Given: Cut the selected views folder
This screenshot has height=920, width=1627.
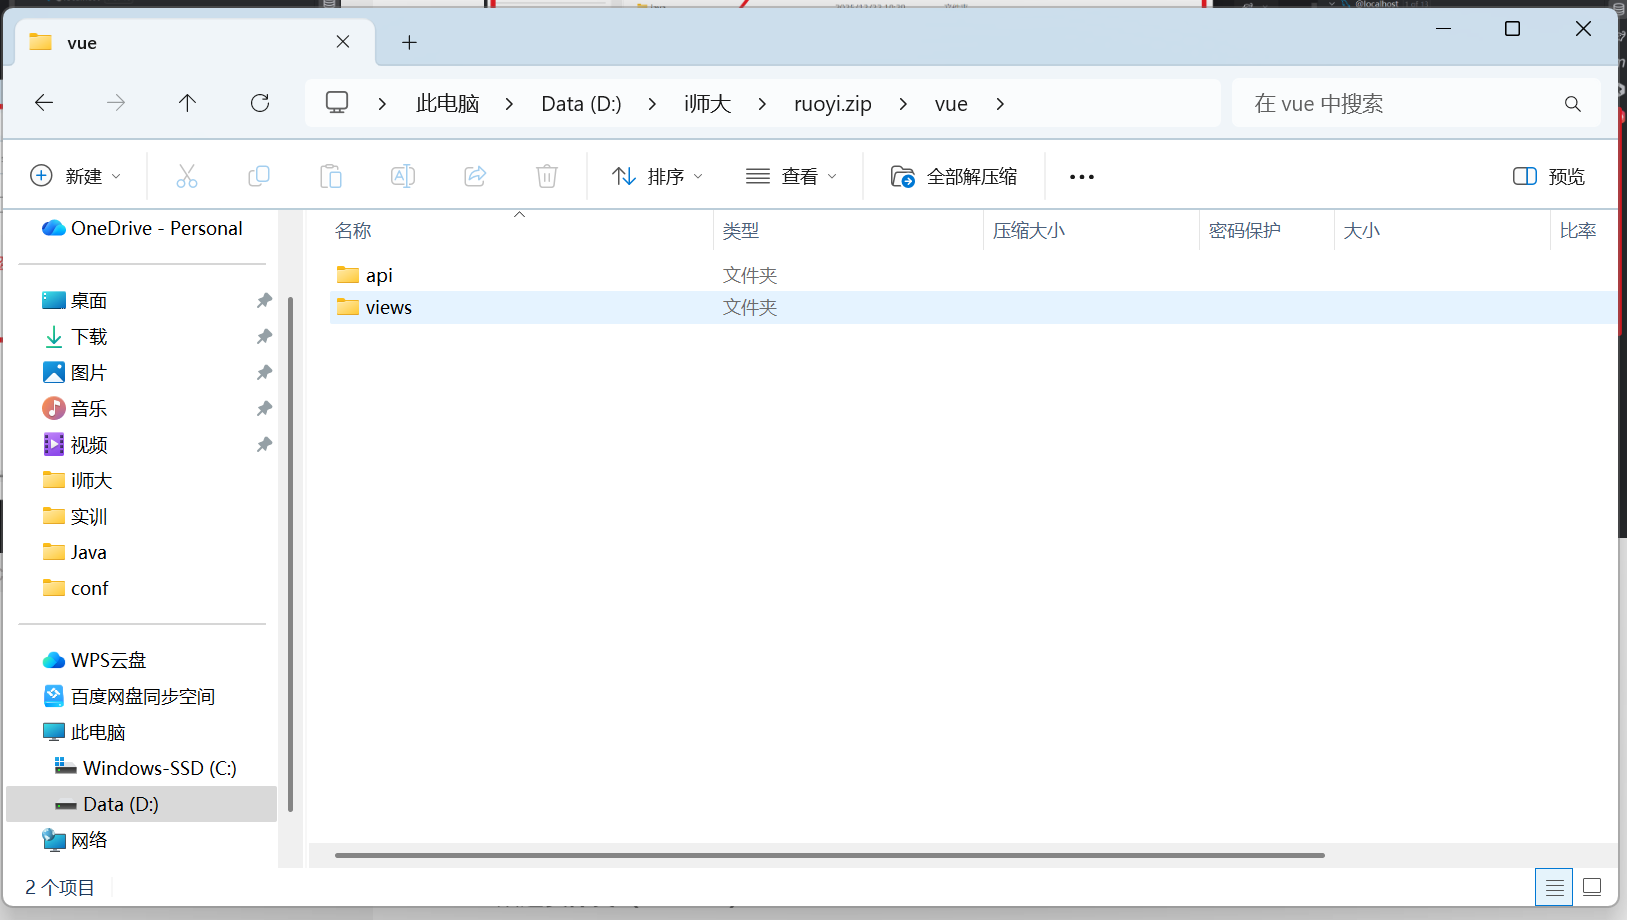Looking at the screenshot, I should pos(187,175).
